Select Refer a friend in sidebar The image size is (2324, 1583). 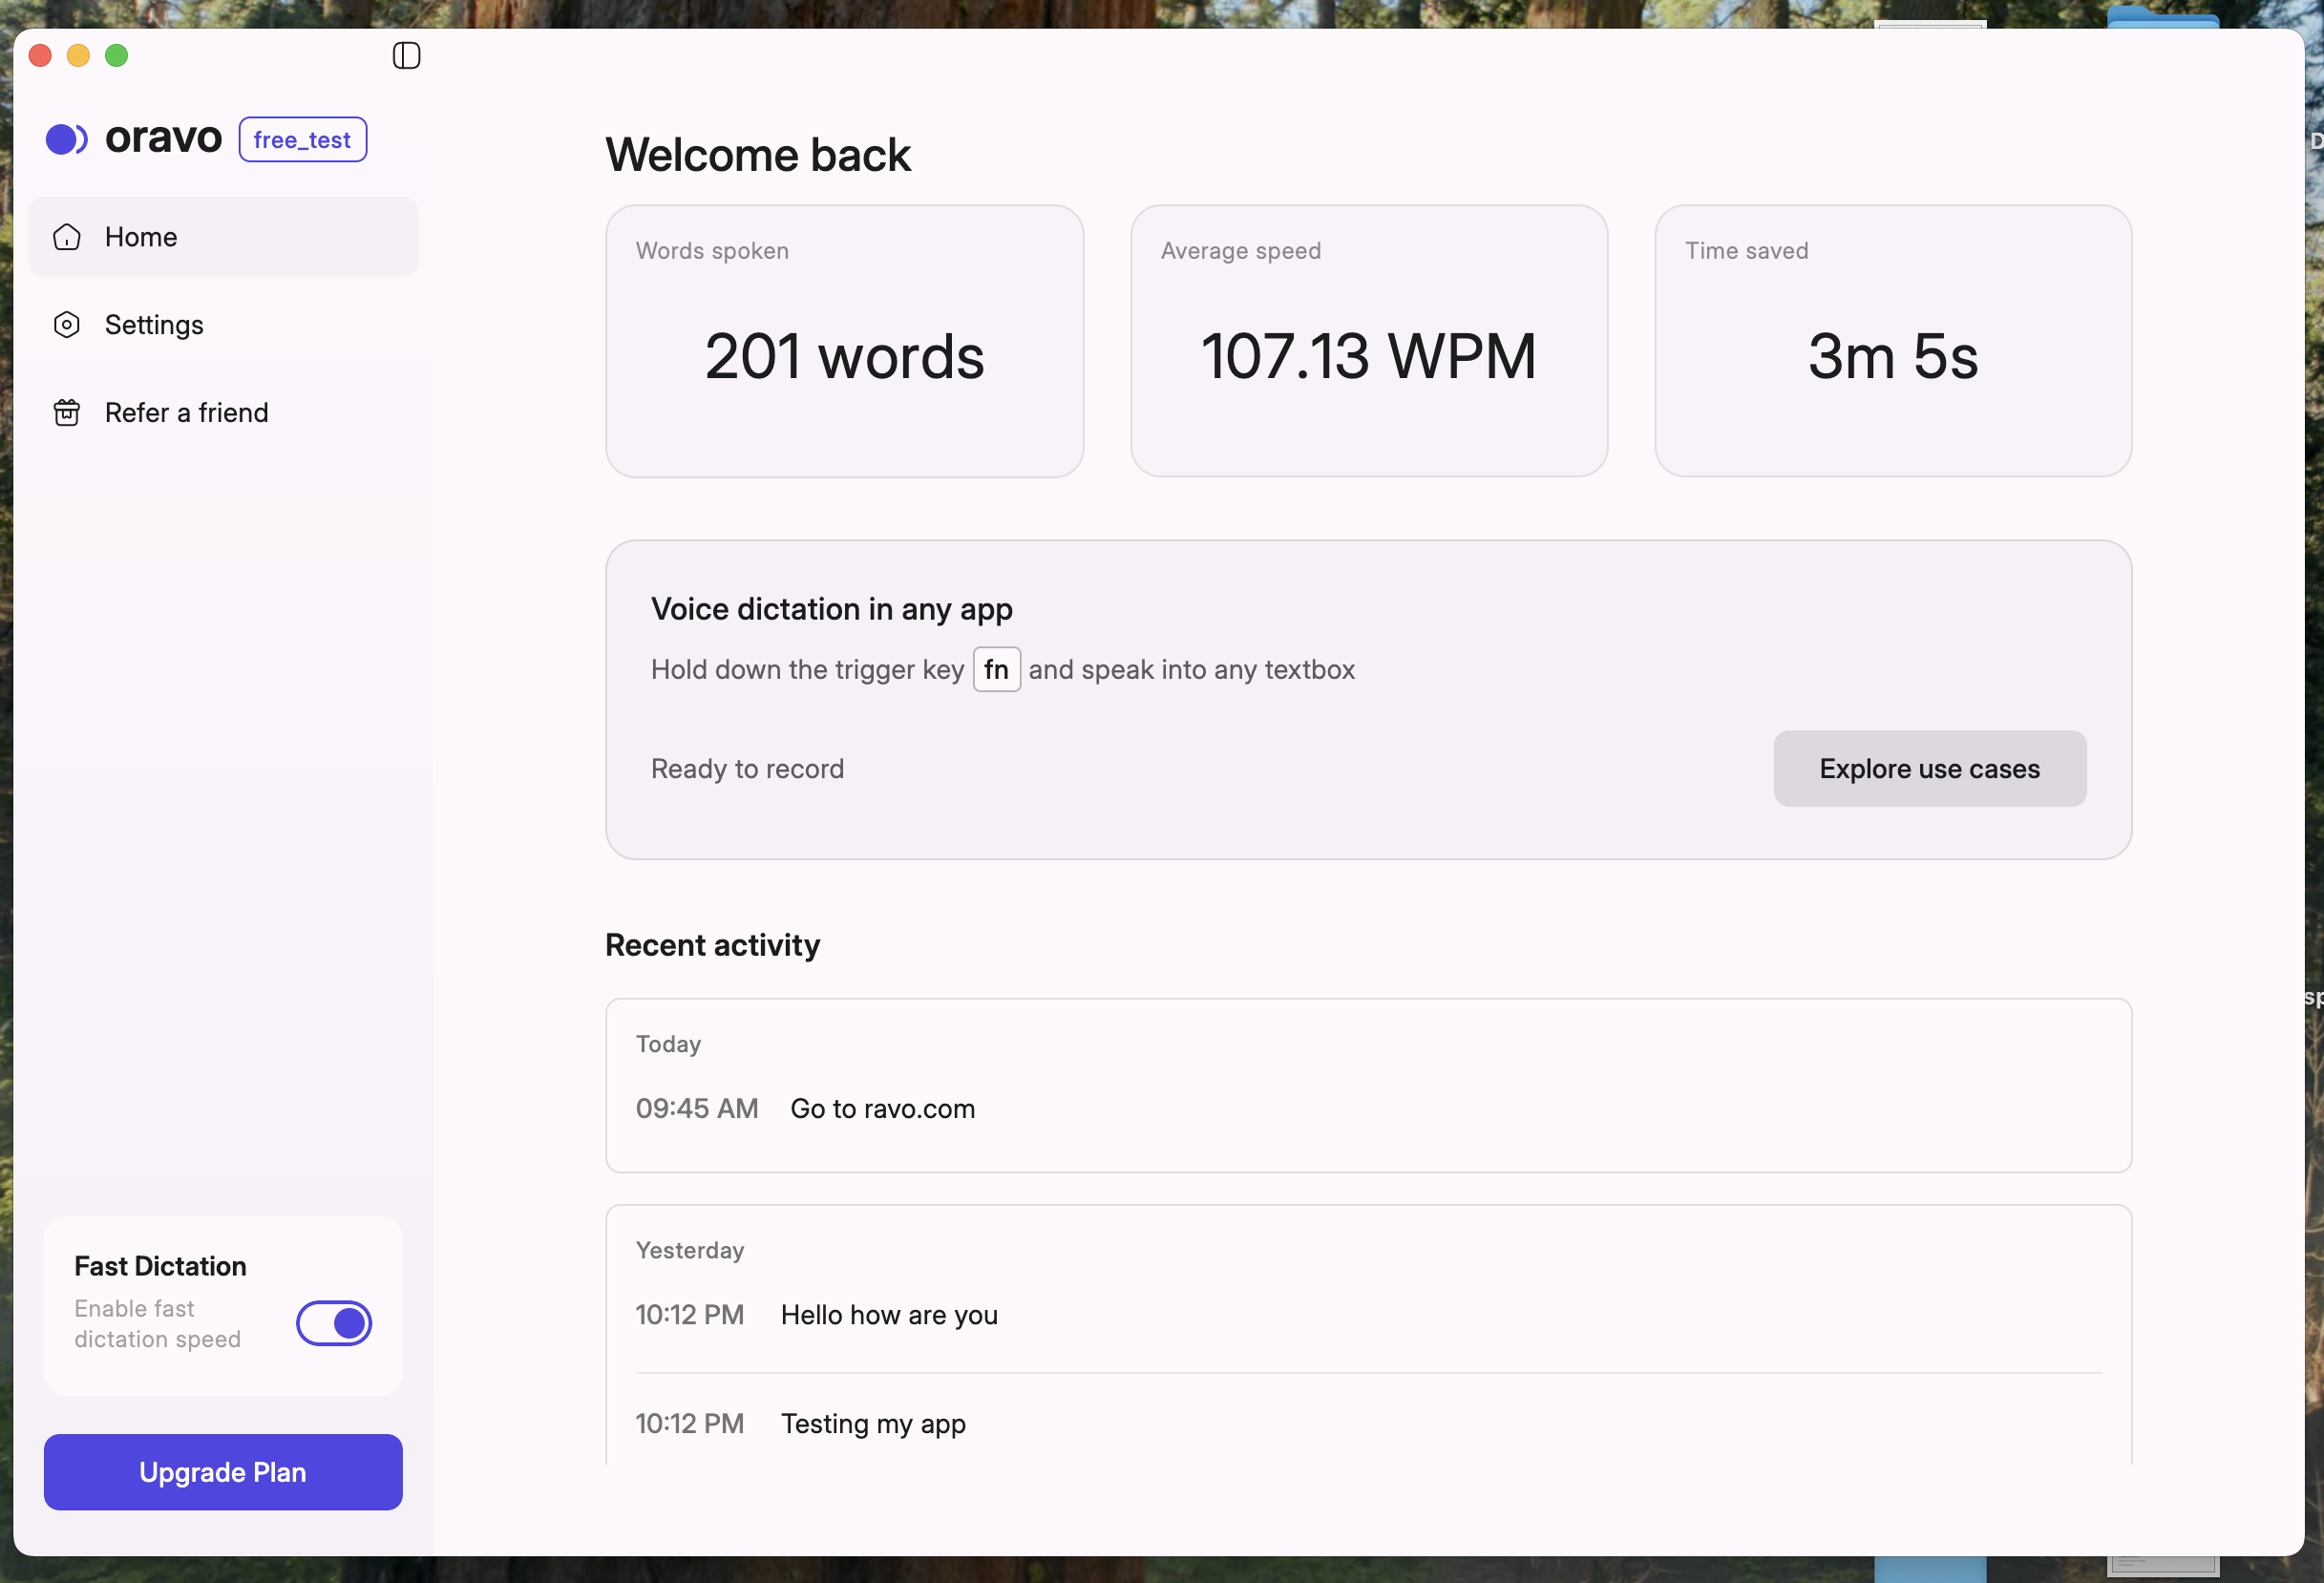pos(187,413)
